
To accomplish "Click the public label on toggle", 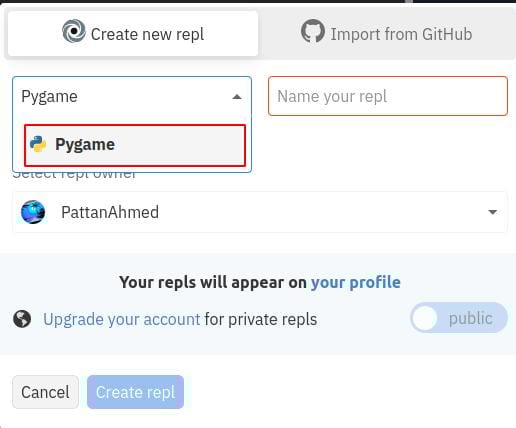I will [470, 318].
